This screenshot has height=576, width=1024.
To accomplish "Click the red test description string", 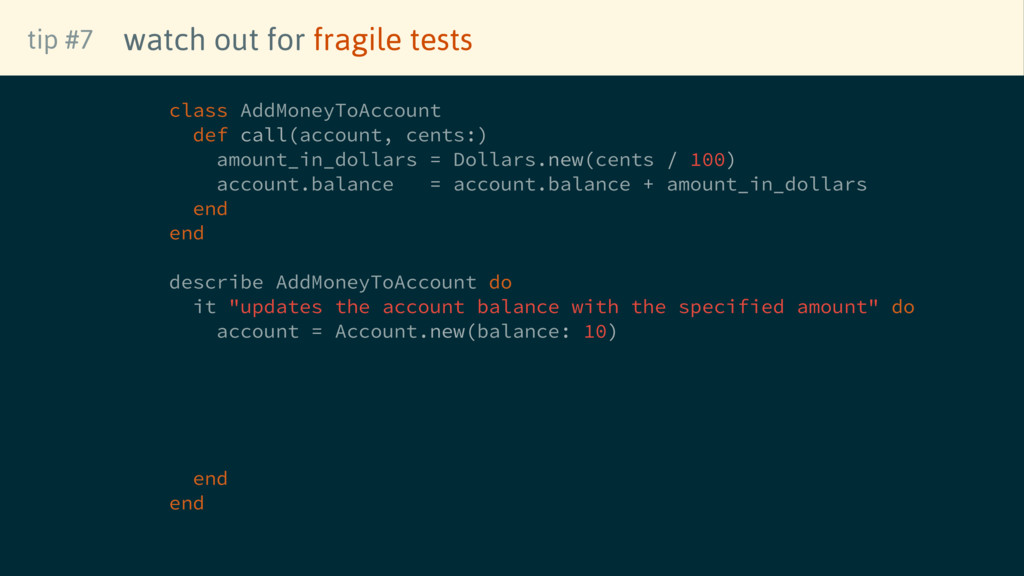I will [x=554, y=307].
